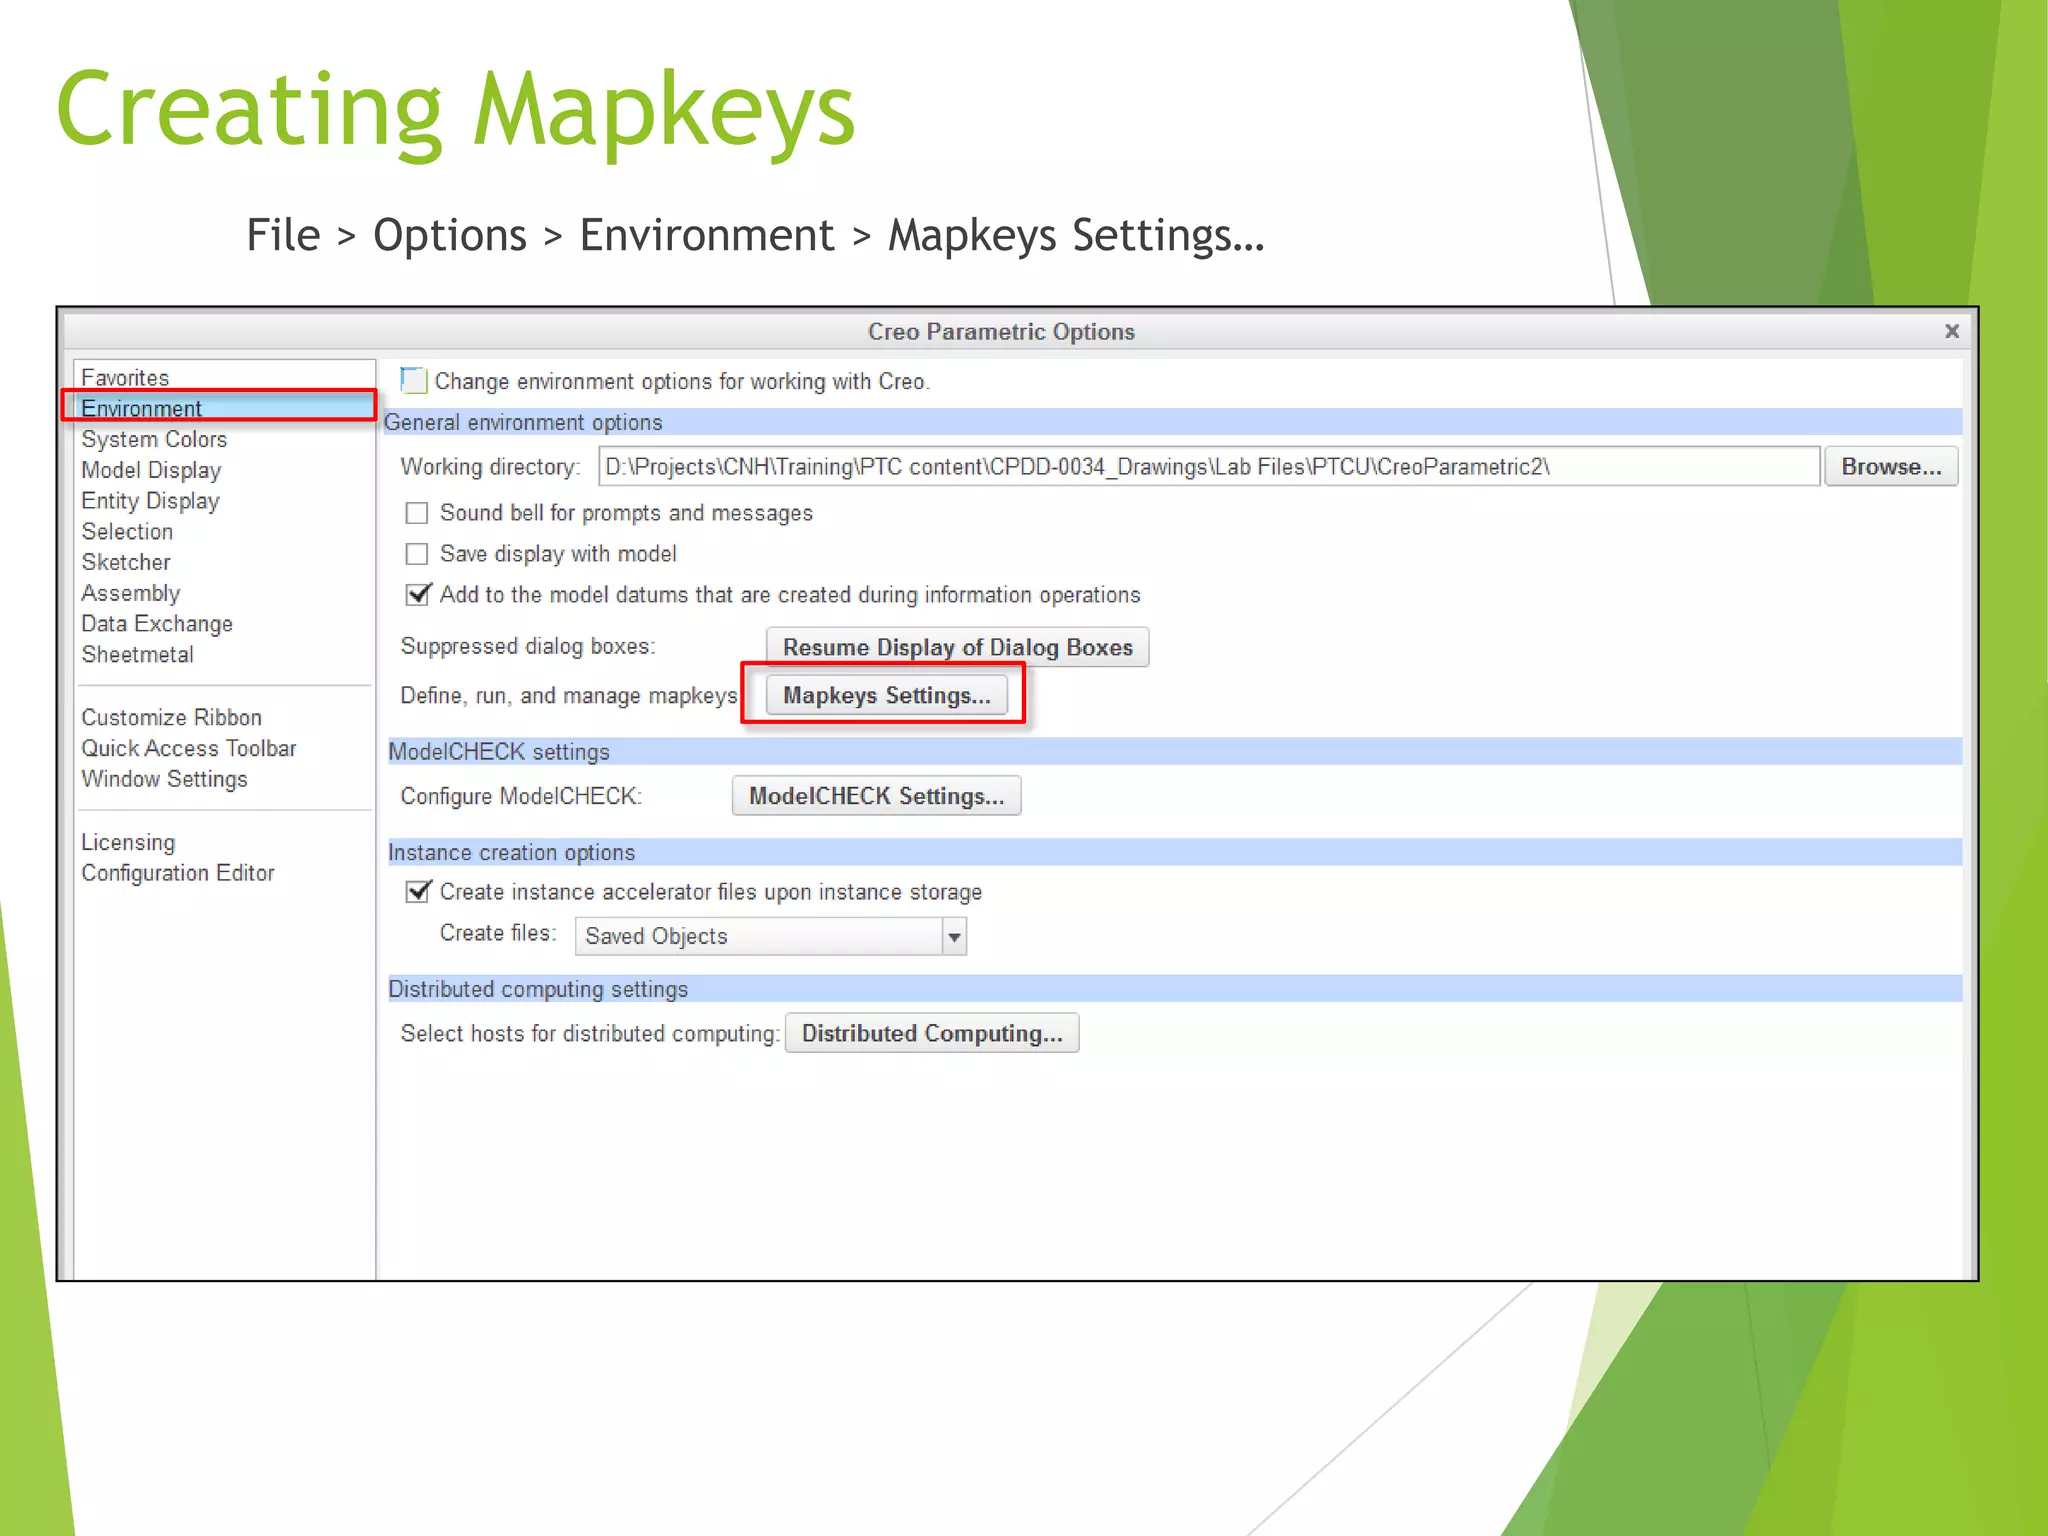Open Data Exchange options
The height and width of the screenshot is (1536, 2048).
157,624
